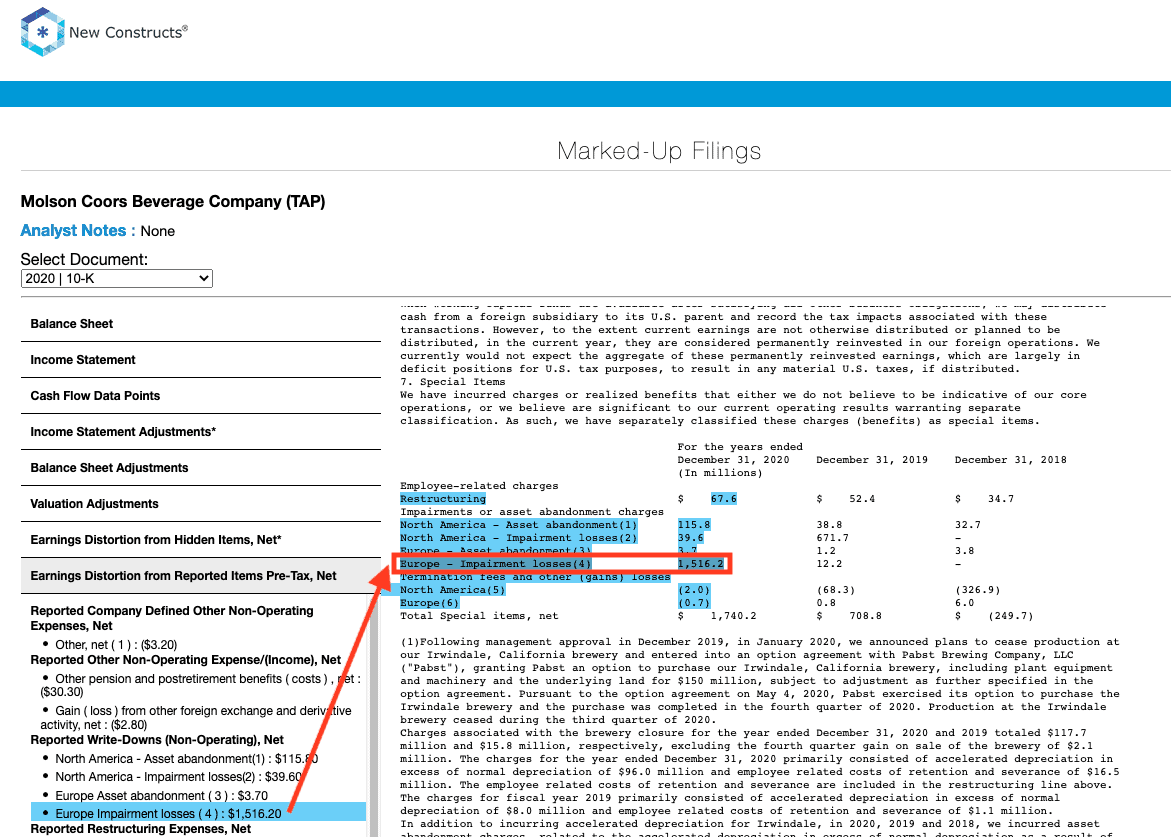Collapse Earnings Distortion from Reported Items Pre-Tax
Viewport: 1171px width, 837px height.
(x=201, y=576)
